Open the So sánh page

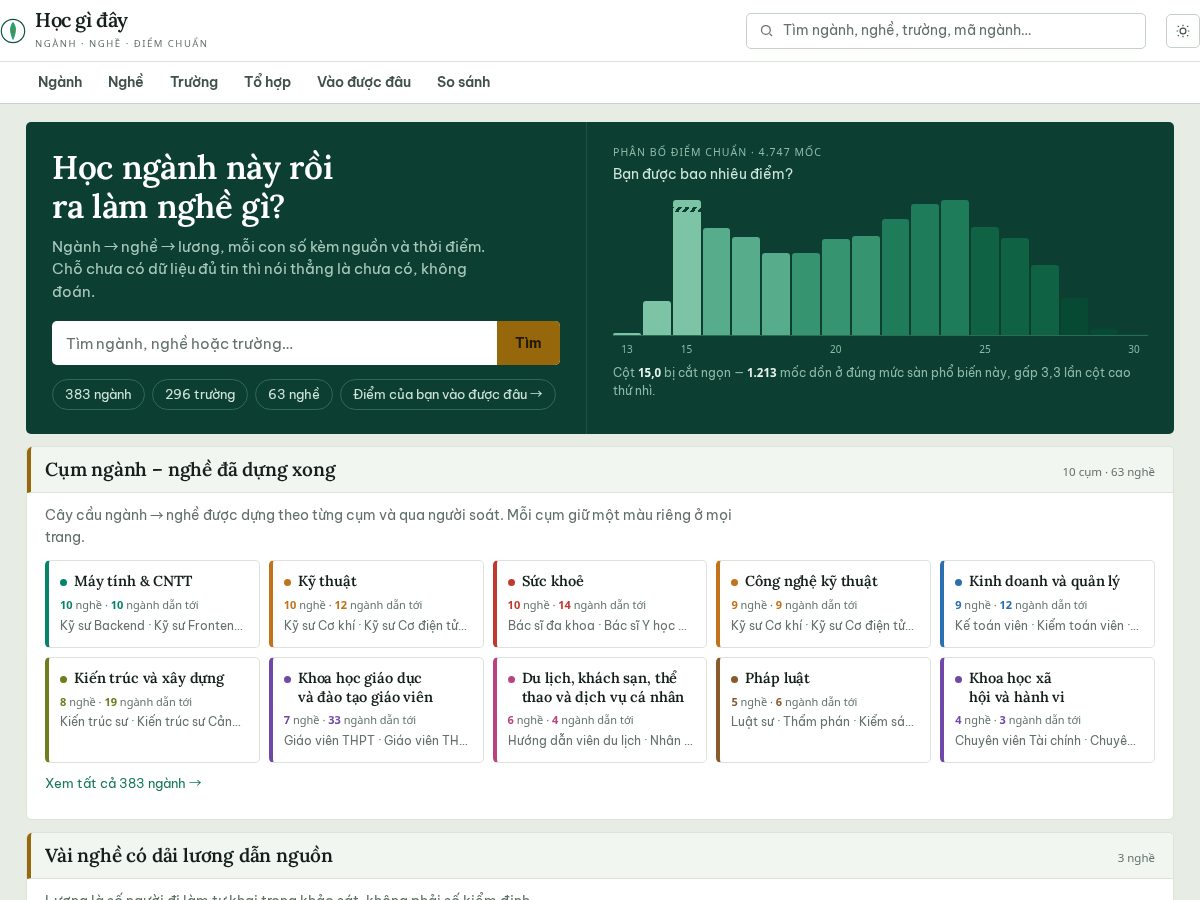(x=463, y=82)
